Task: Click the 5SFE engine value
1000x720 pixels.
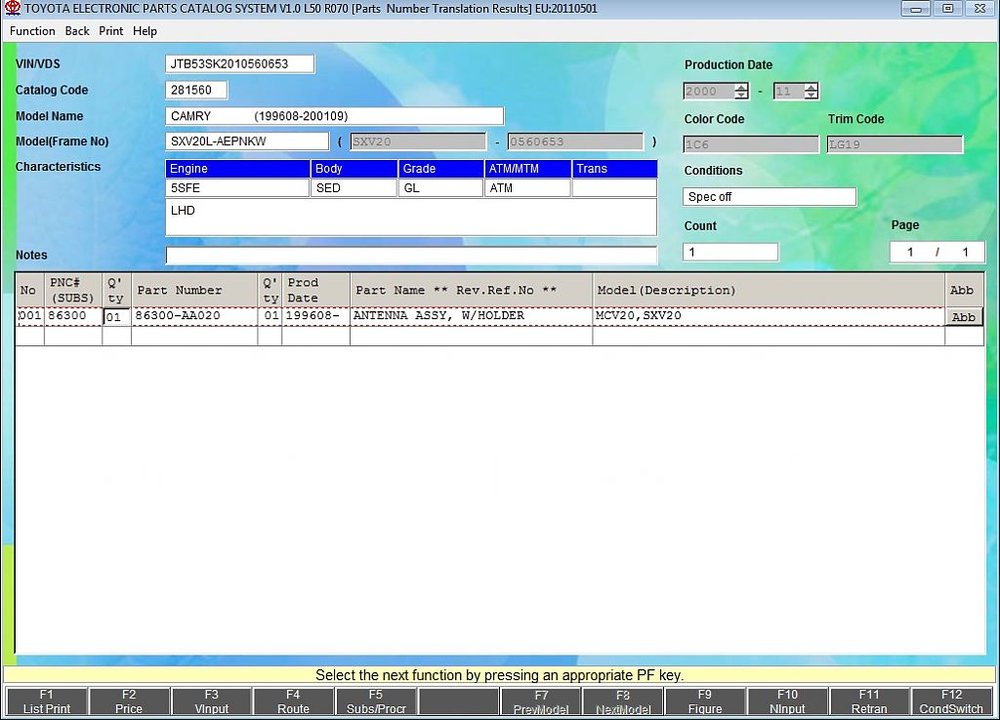Action: click(237, 188)
